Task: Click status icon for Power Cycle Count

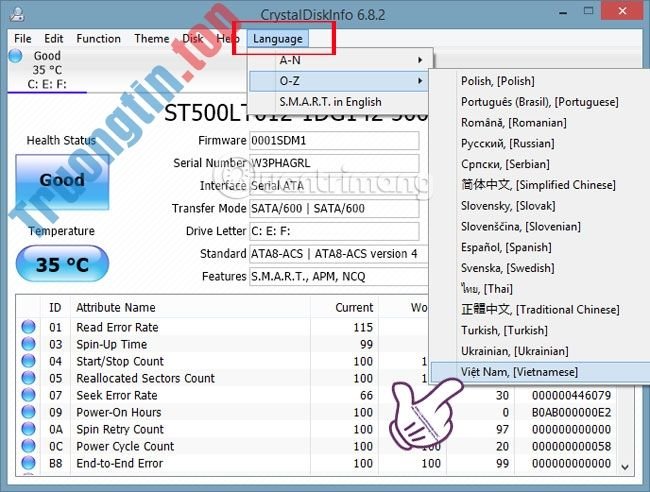Action: coord(28,446)
